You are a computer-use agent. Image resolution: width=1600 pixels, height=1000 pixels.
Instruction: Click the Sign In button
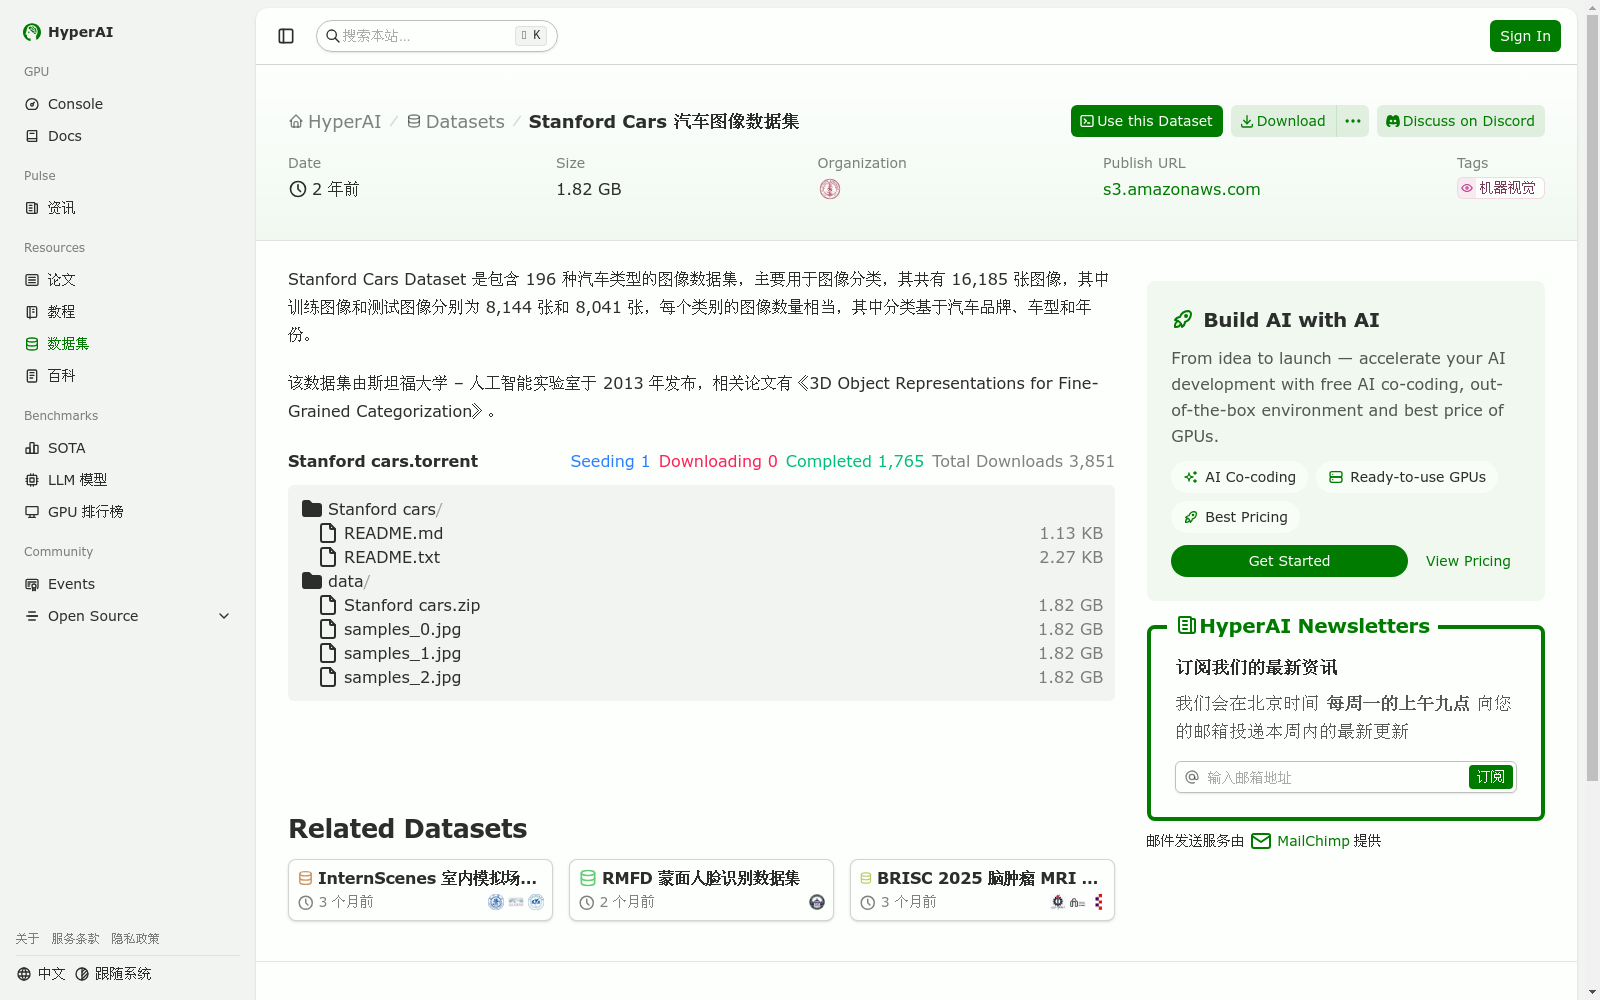point(1525,36)
